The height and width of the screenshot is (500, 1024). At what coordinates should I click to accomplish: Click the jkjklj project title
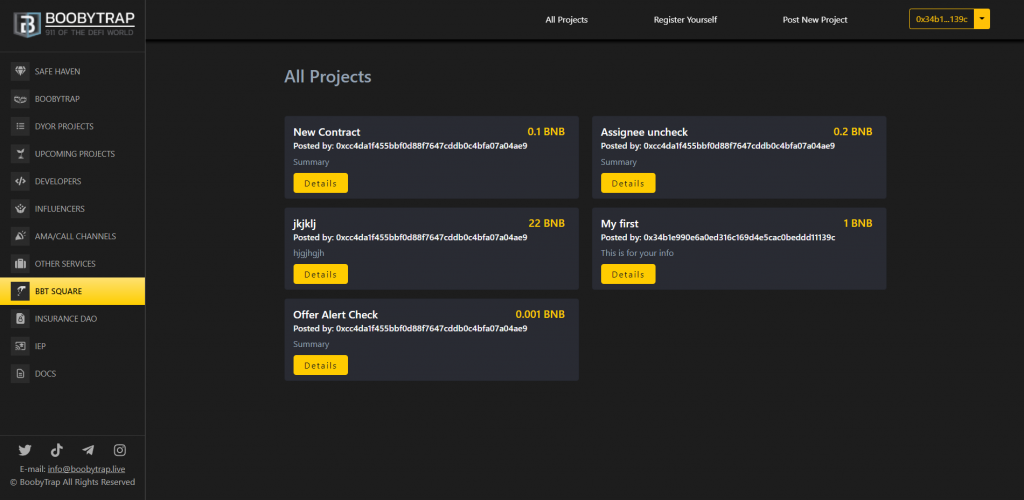tap(304, 223)
